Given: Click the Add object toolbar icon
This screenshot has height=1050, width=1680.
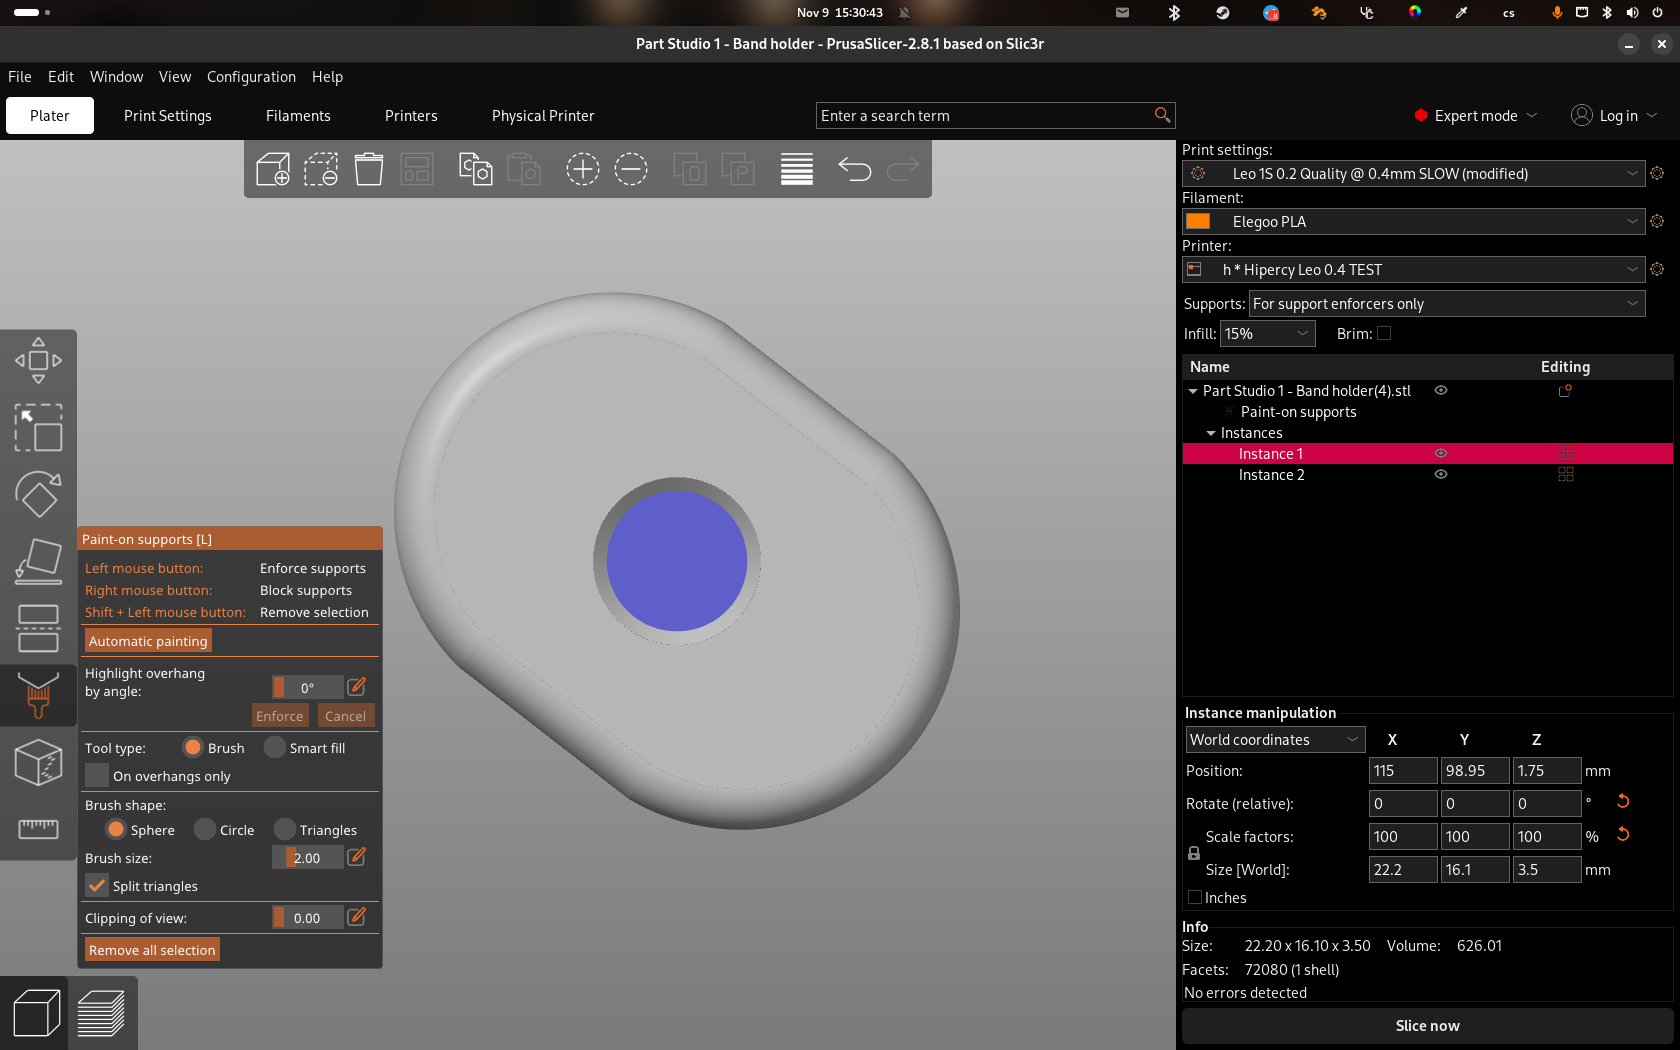Looking at the screenshot, I should pos(273,169).
